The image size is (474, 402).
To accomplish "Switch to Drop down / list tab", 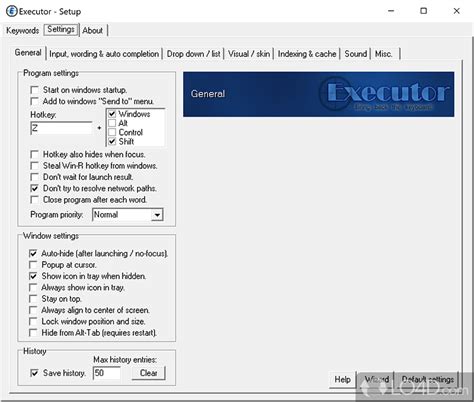I will click(193, 54).
